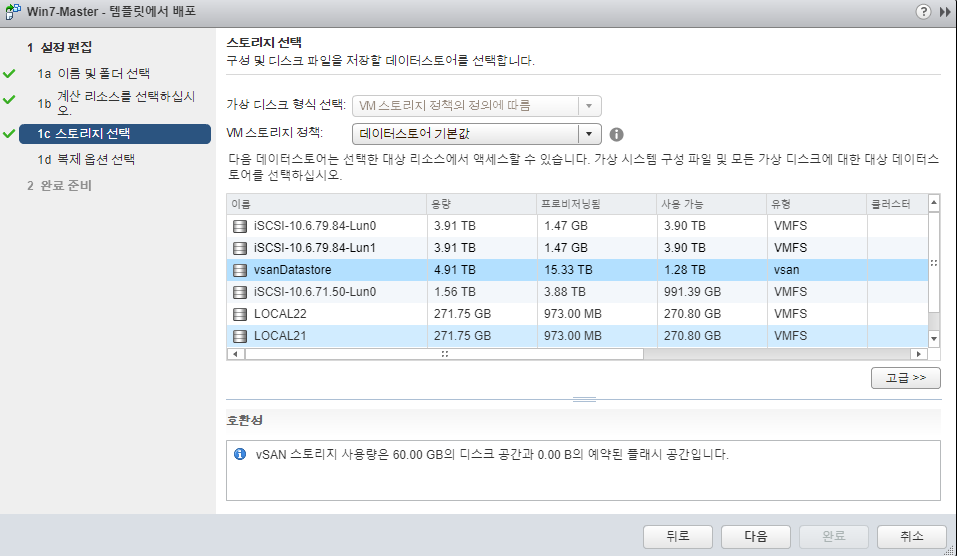Click the double-arrow expand icon in title bar

(945, 12)
